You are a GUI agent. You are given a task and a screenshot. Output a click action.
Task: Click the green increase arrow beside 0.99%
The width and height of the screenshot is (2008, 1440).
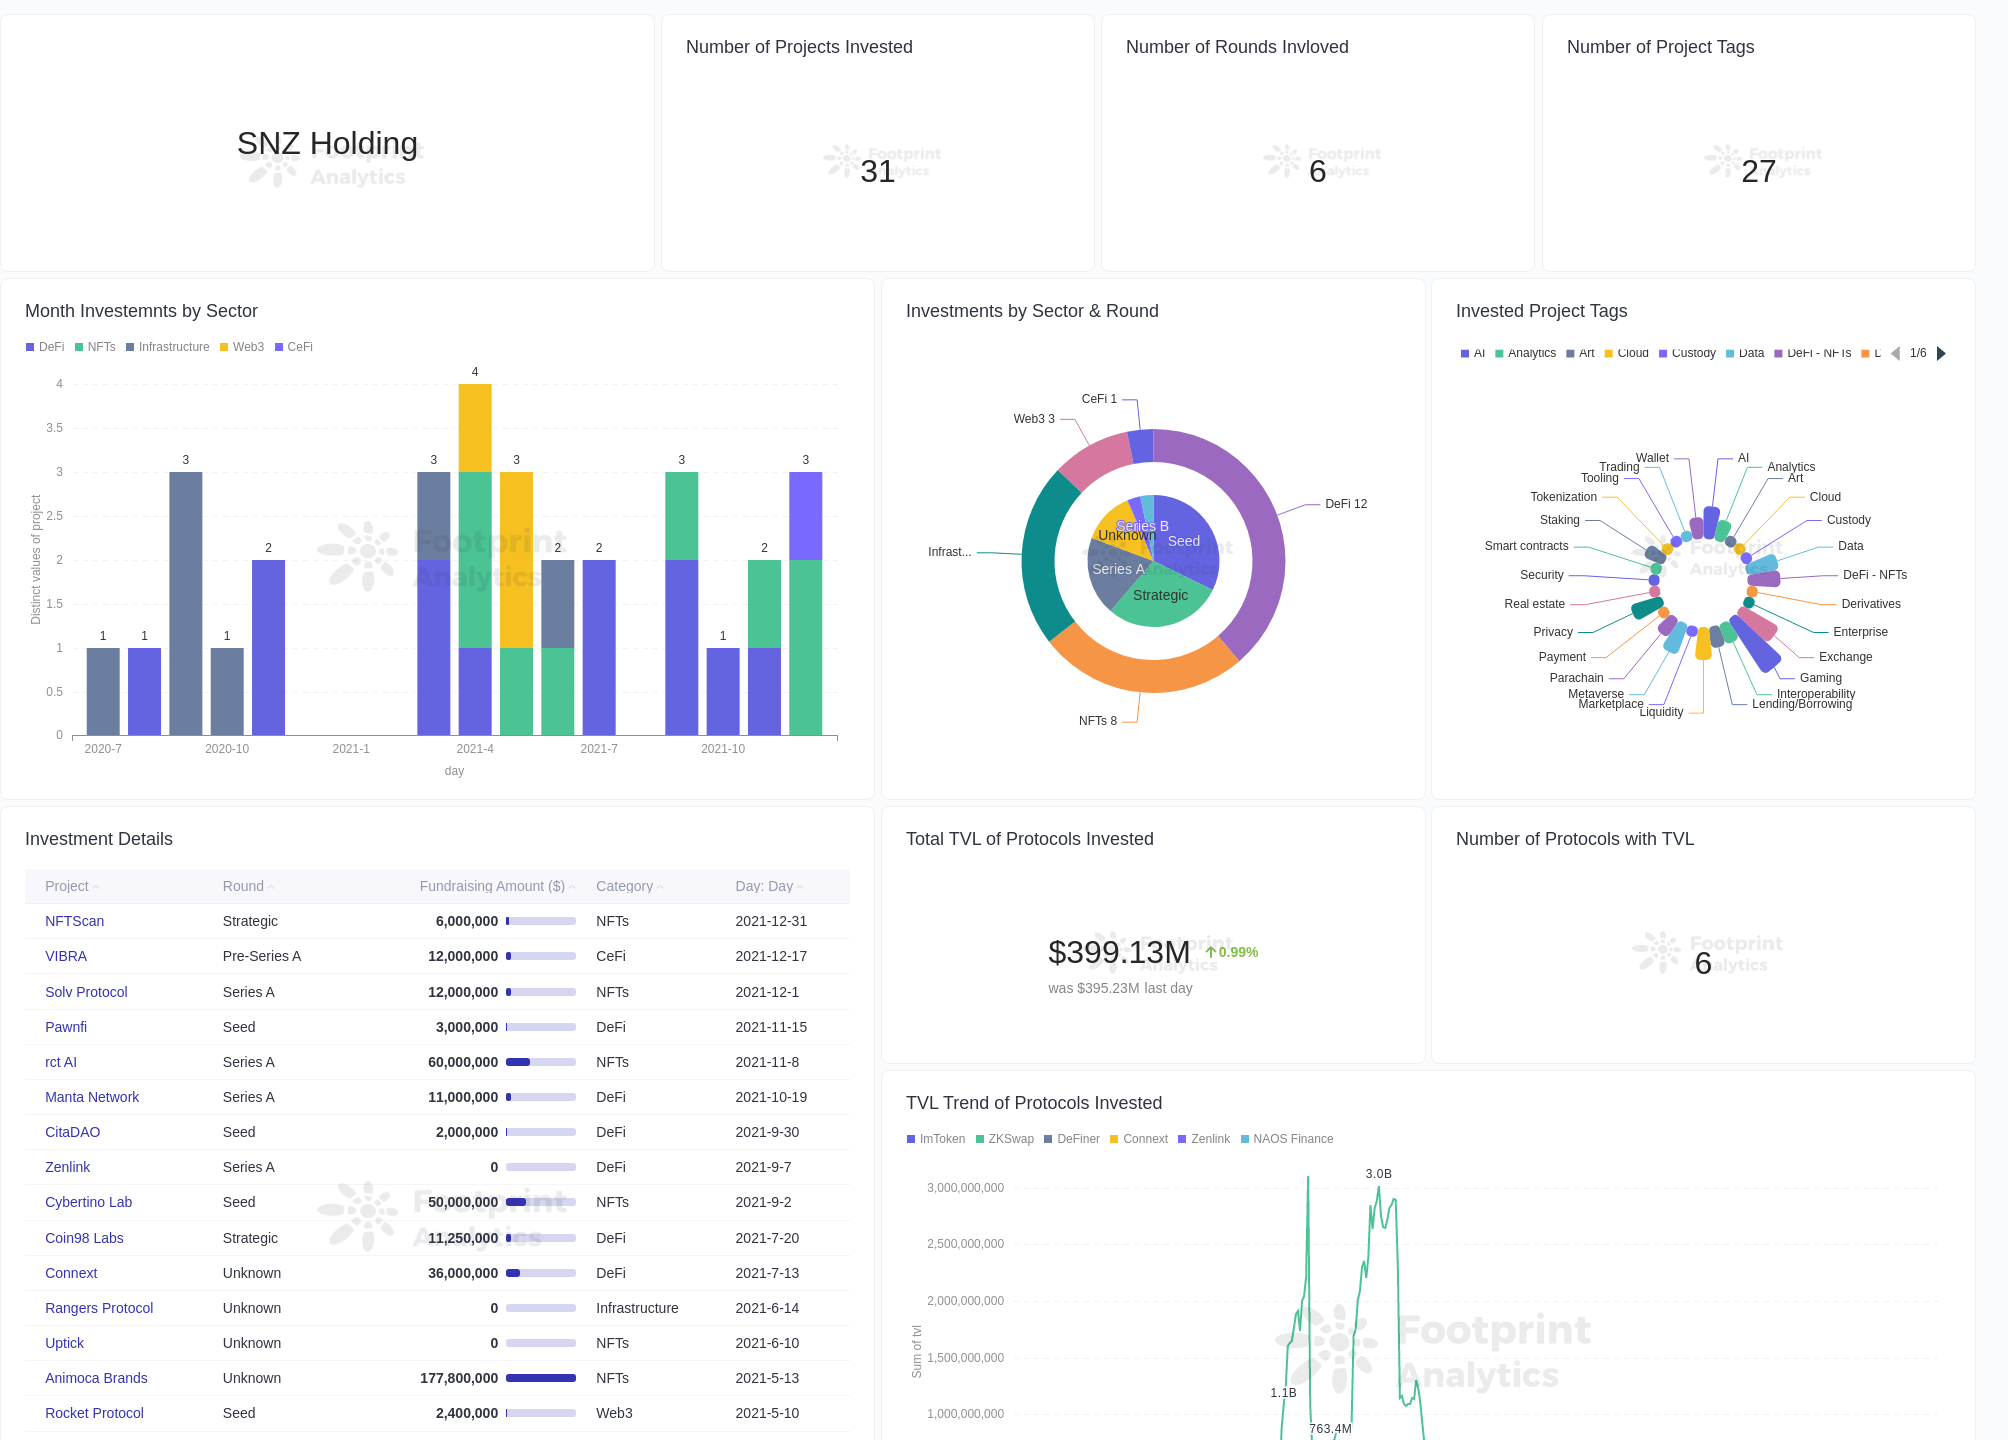click(x=1210, y=952)
